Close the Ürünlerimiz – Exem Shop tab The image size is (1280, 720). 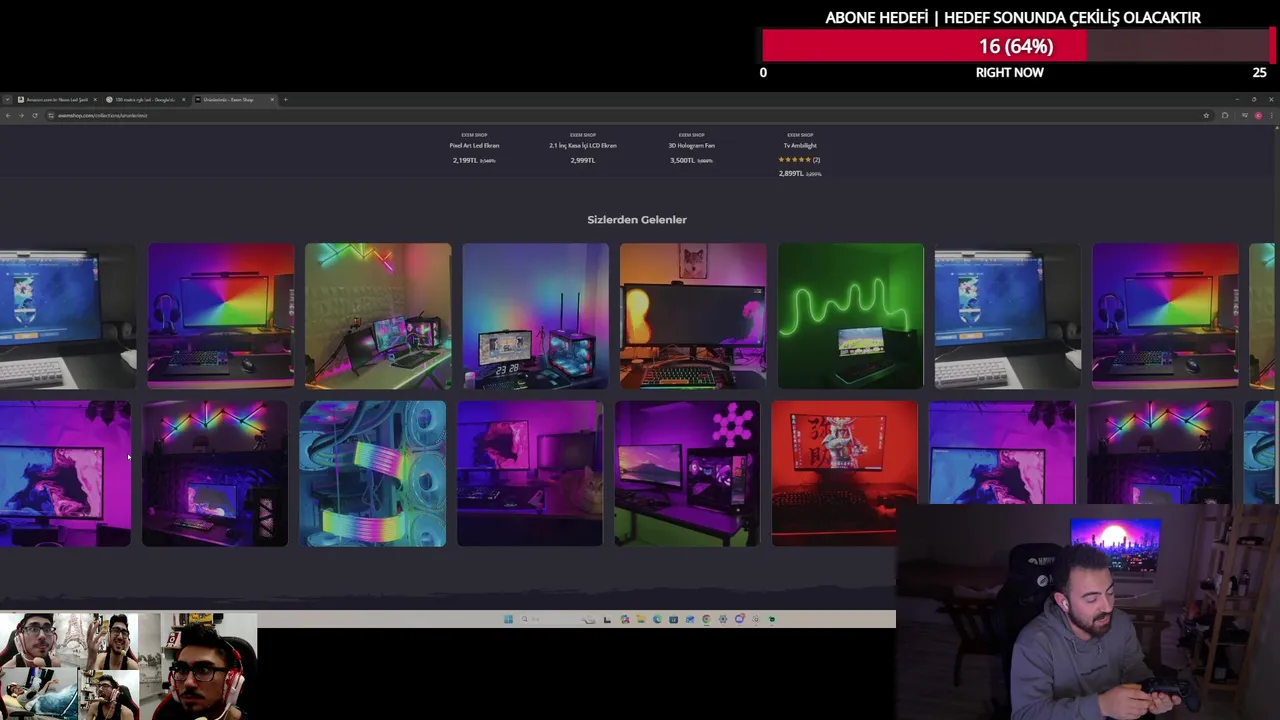click(272, 99)
